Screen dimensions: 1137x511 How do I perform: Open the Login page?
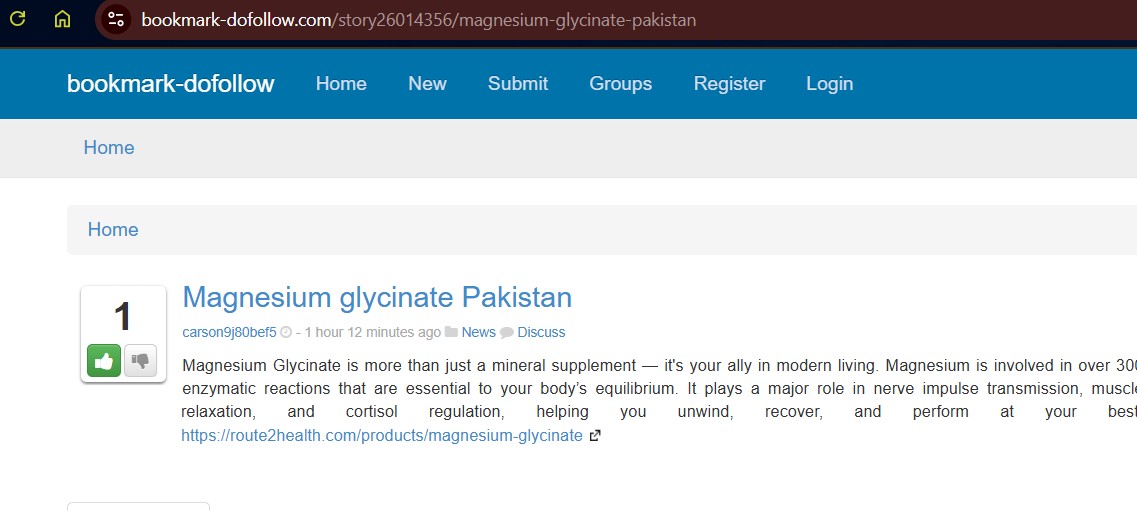point(829,84)
